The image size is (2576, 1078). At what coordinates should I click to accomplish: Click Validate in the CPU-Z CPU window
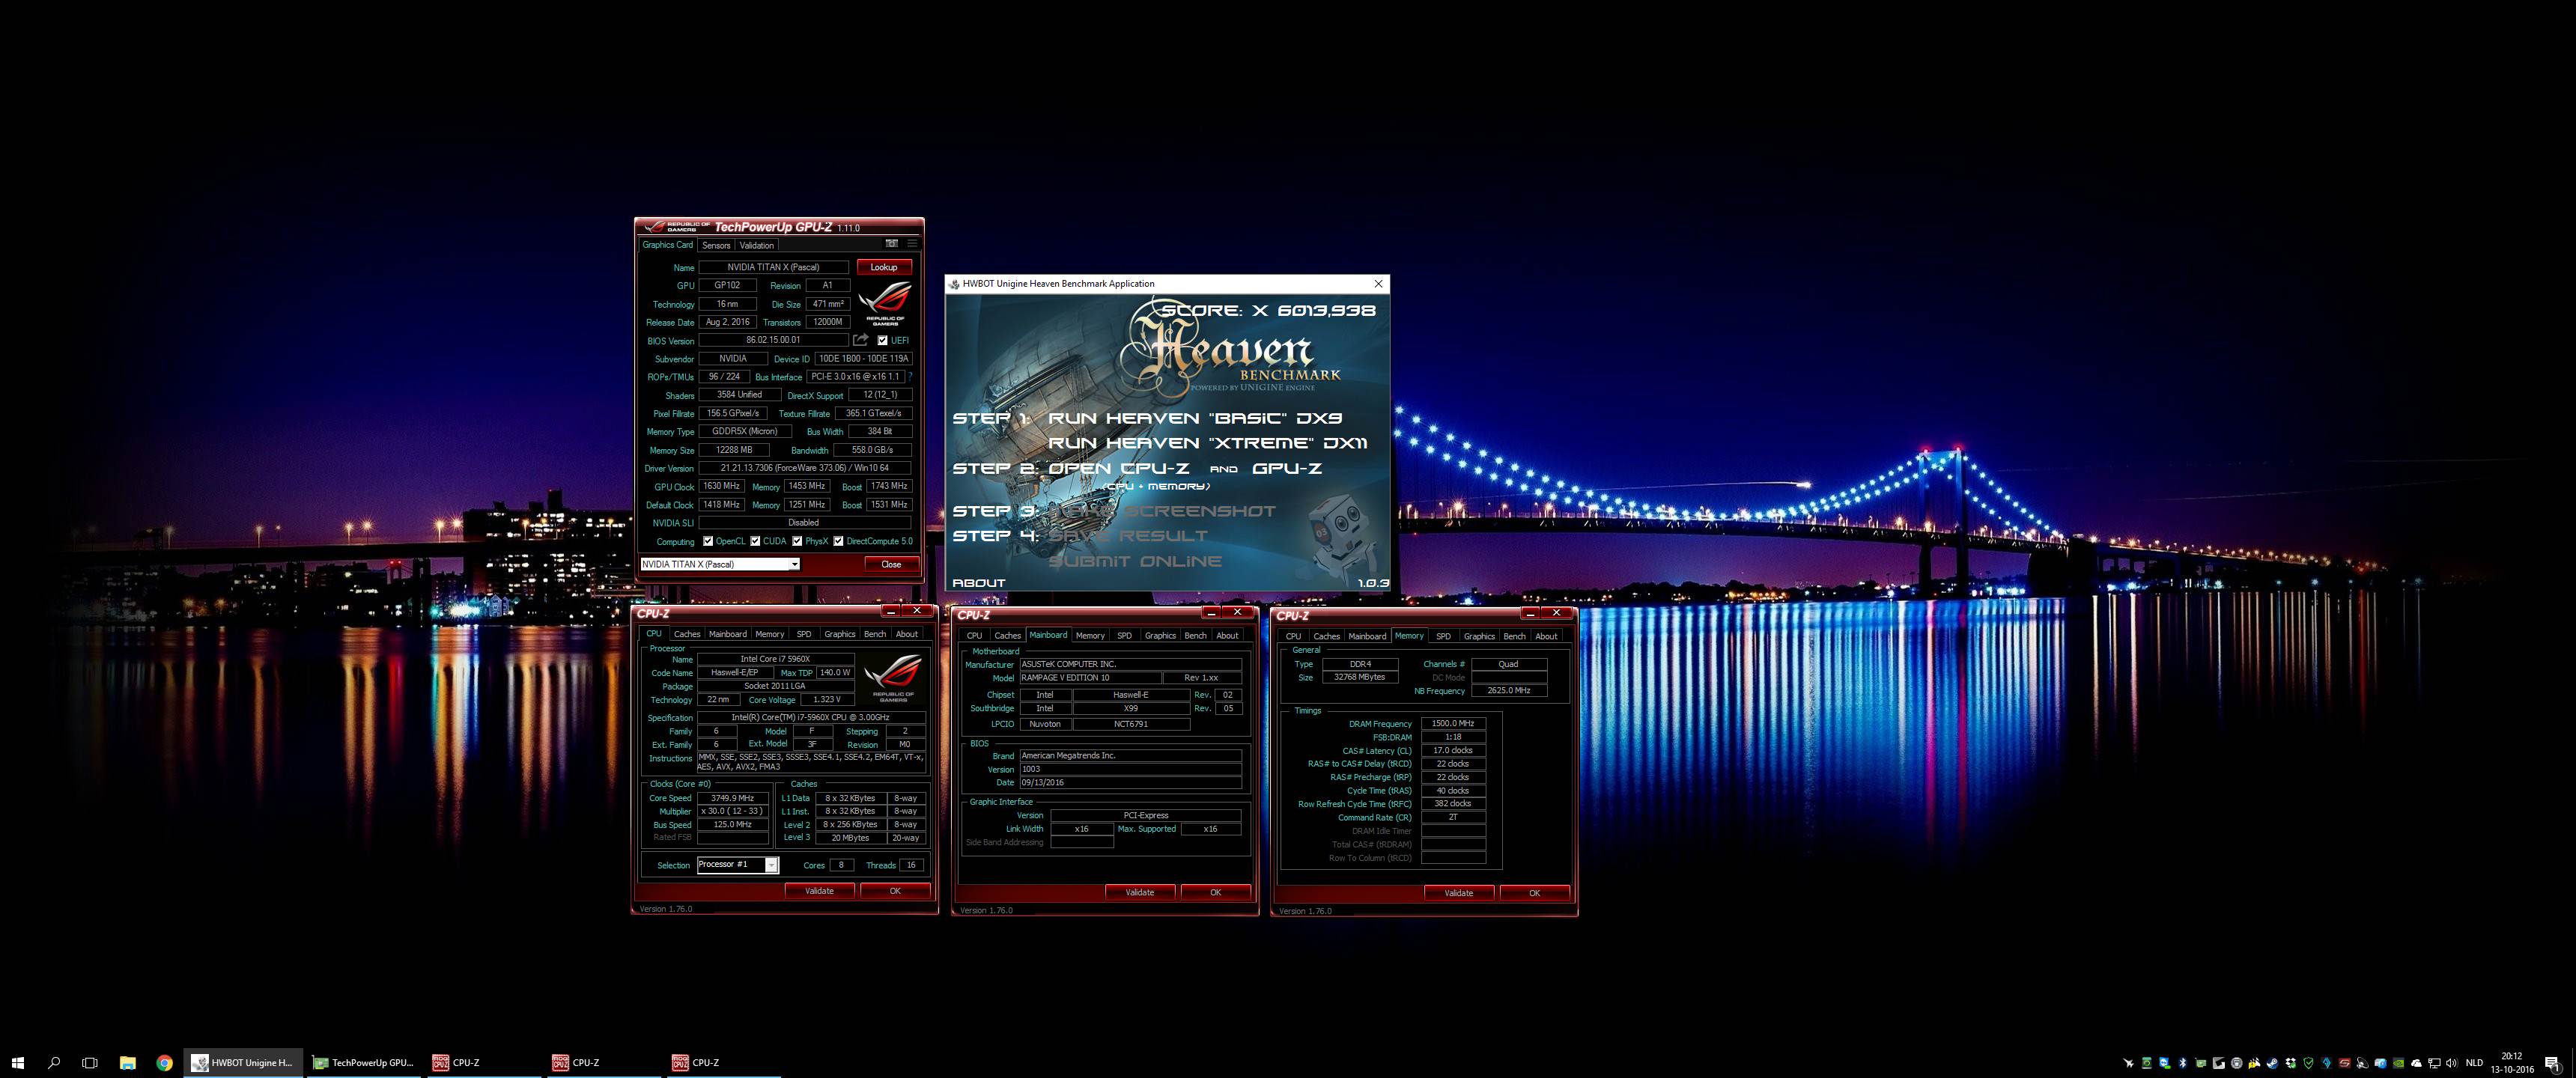tap(819, 891)
